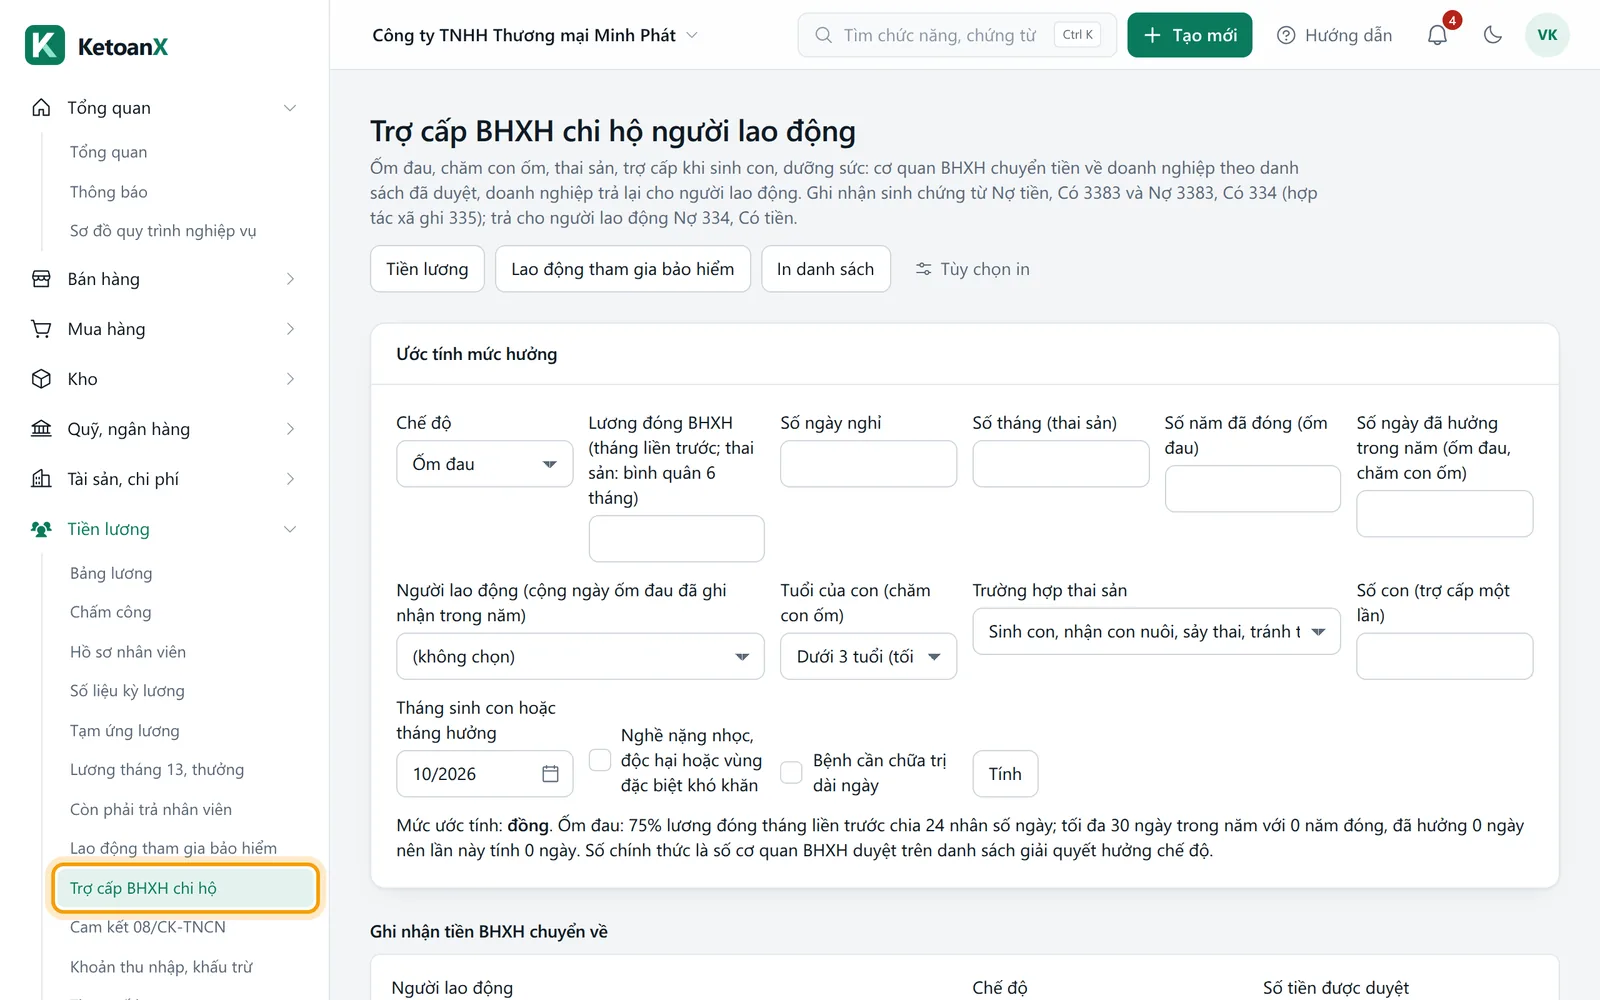Screen dimensions: 1600x1000
Task: Go to Hồ sơ nhân viên
Action: [x=128, y=652]
